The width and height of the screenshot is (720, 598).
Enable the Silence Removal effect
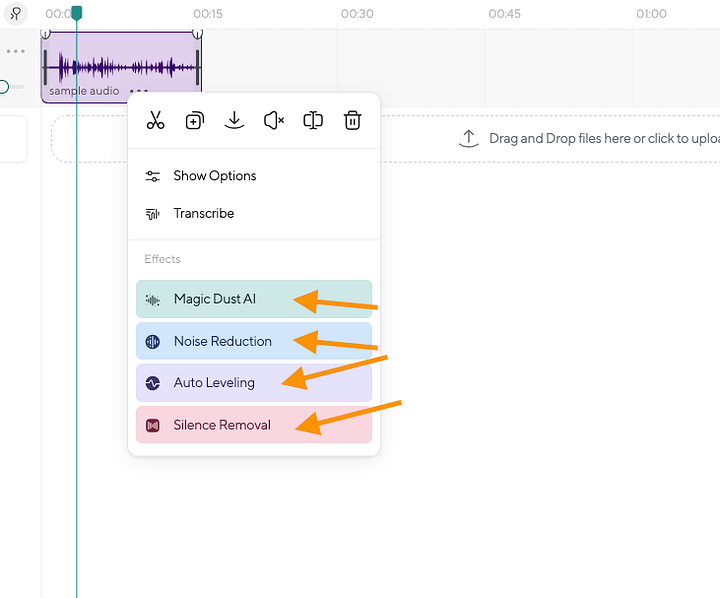pos(254,425)
